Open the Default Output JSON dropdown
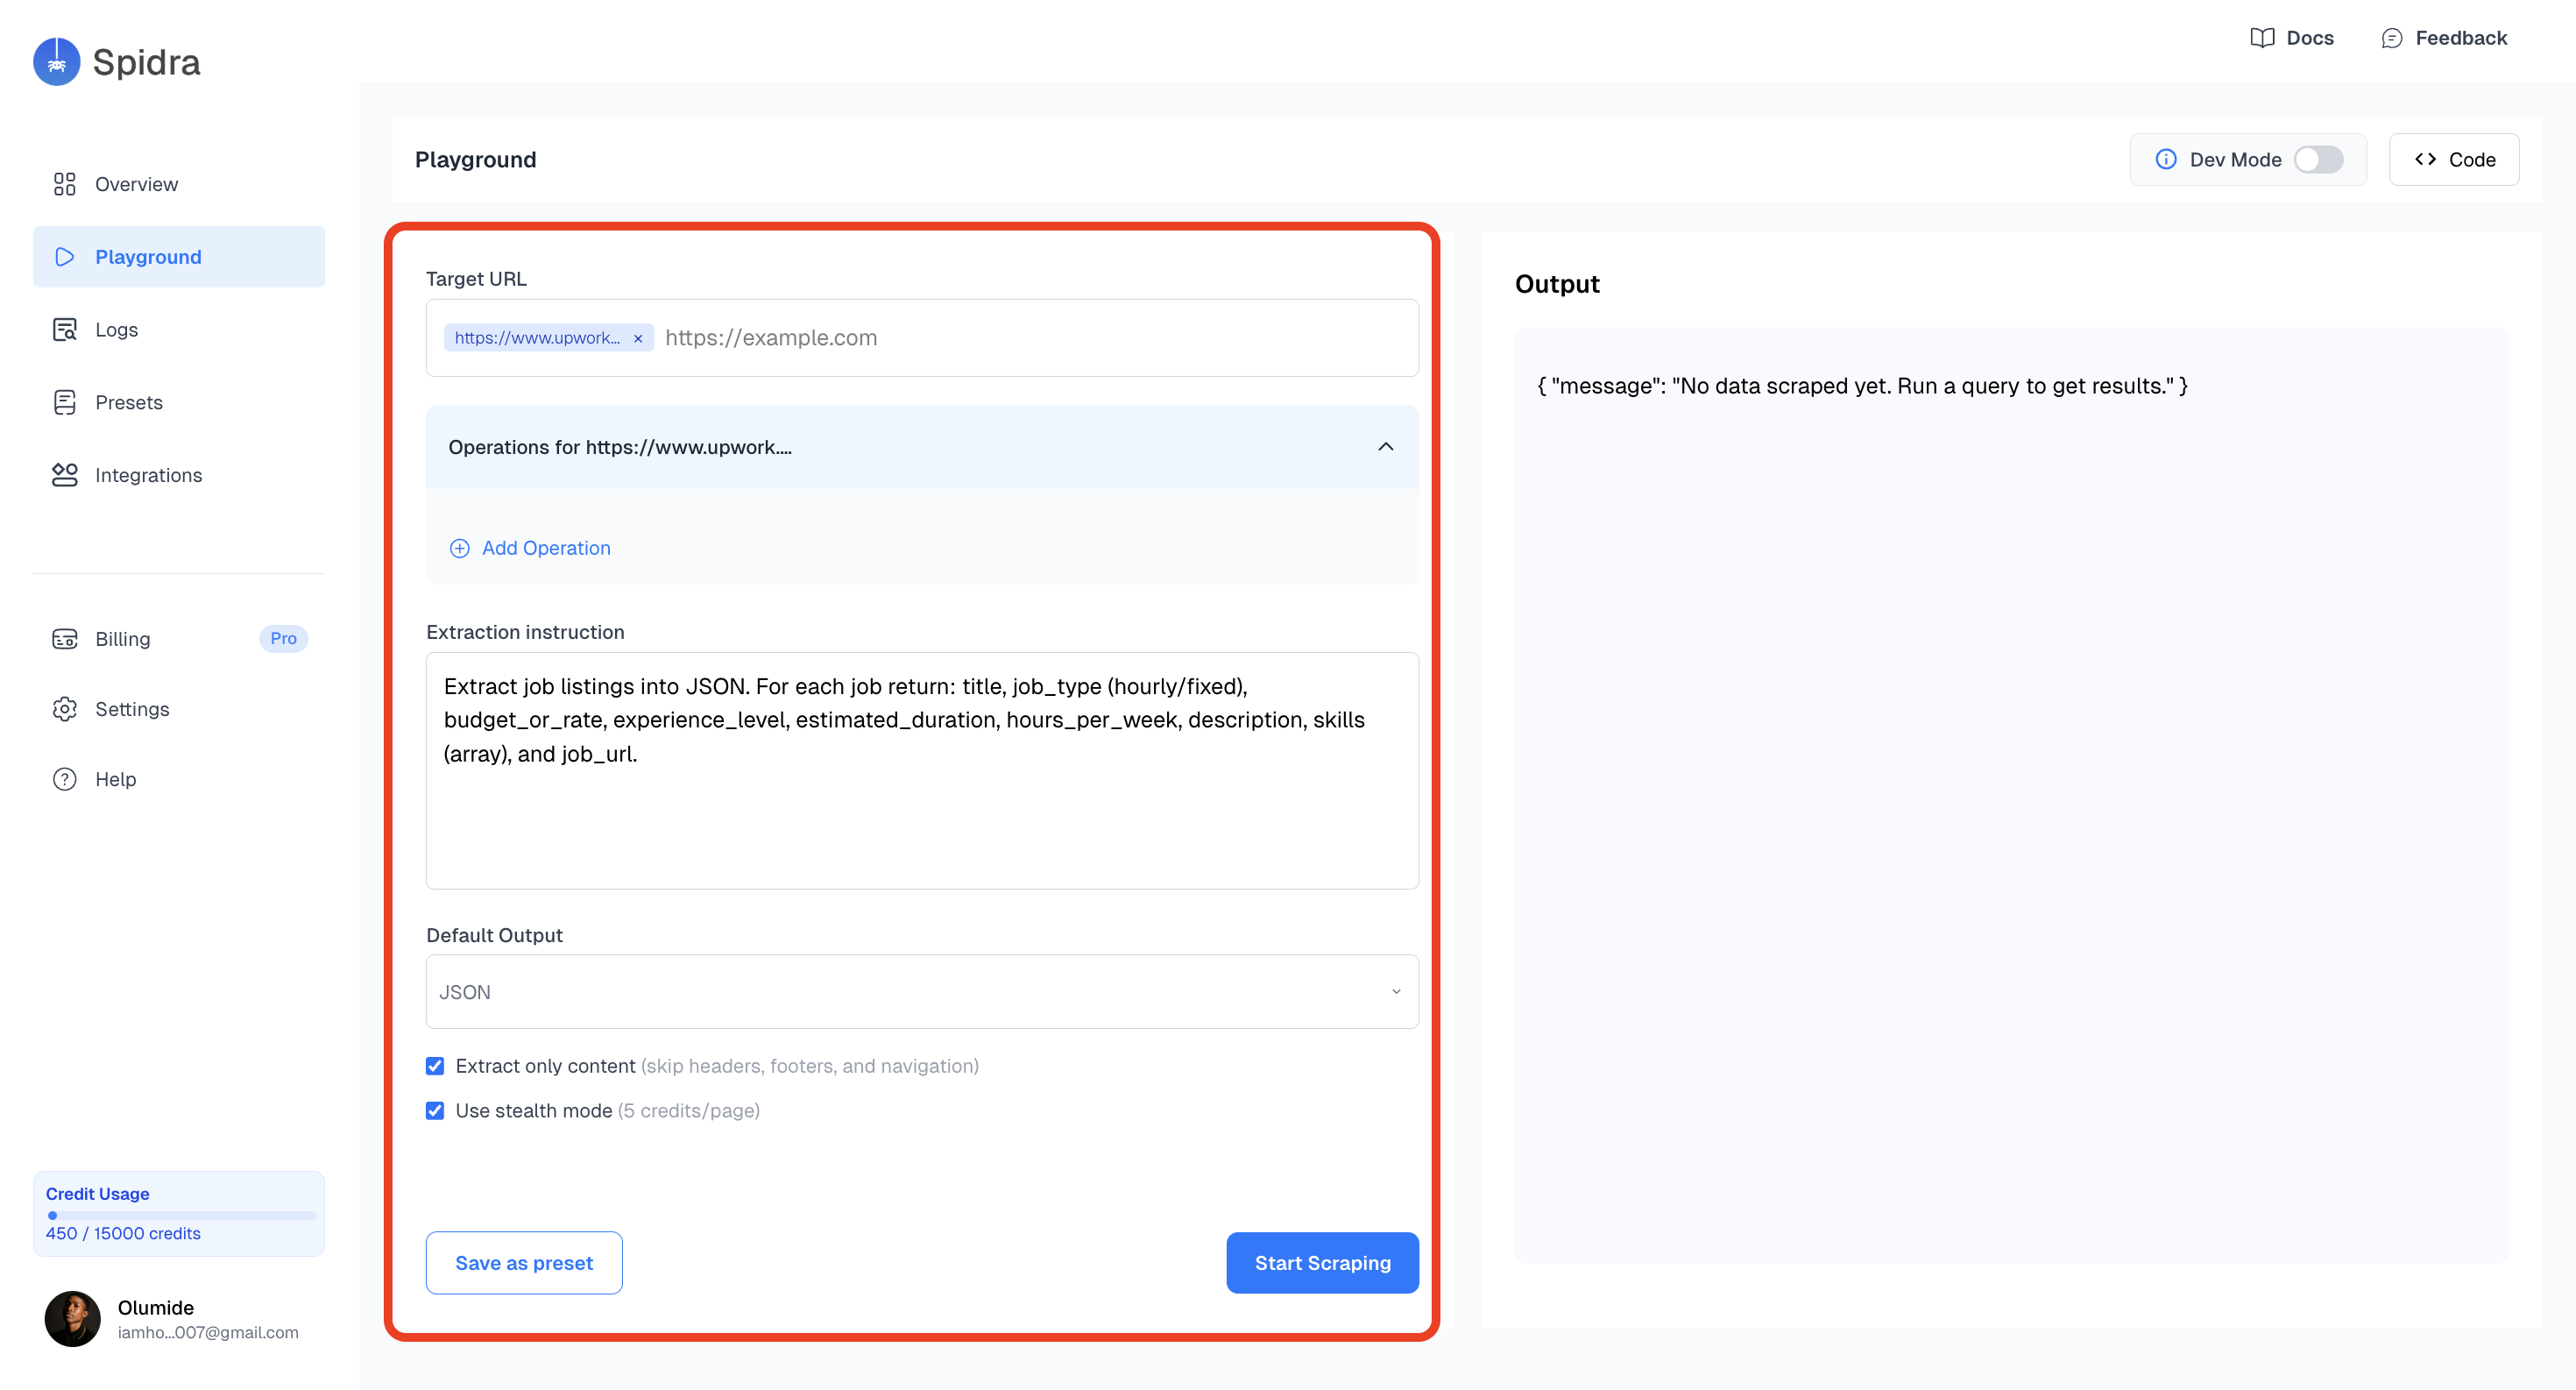 (921, 992)
